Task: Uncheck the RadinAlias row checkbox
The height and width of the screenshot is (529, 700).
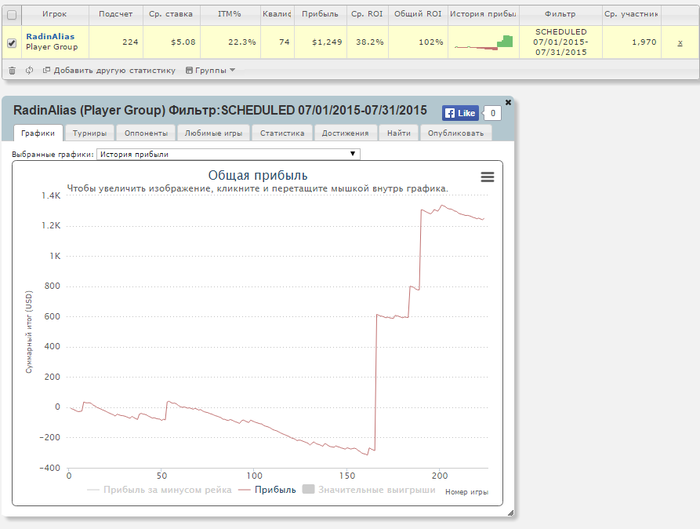Action: [12, 43]
